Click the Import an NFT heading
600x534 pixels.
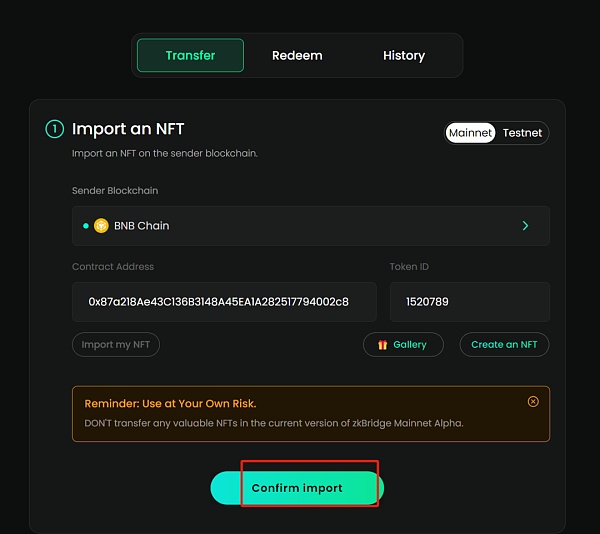click(128, 129)
